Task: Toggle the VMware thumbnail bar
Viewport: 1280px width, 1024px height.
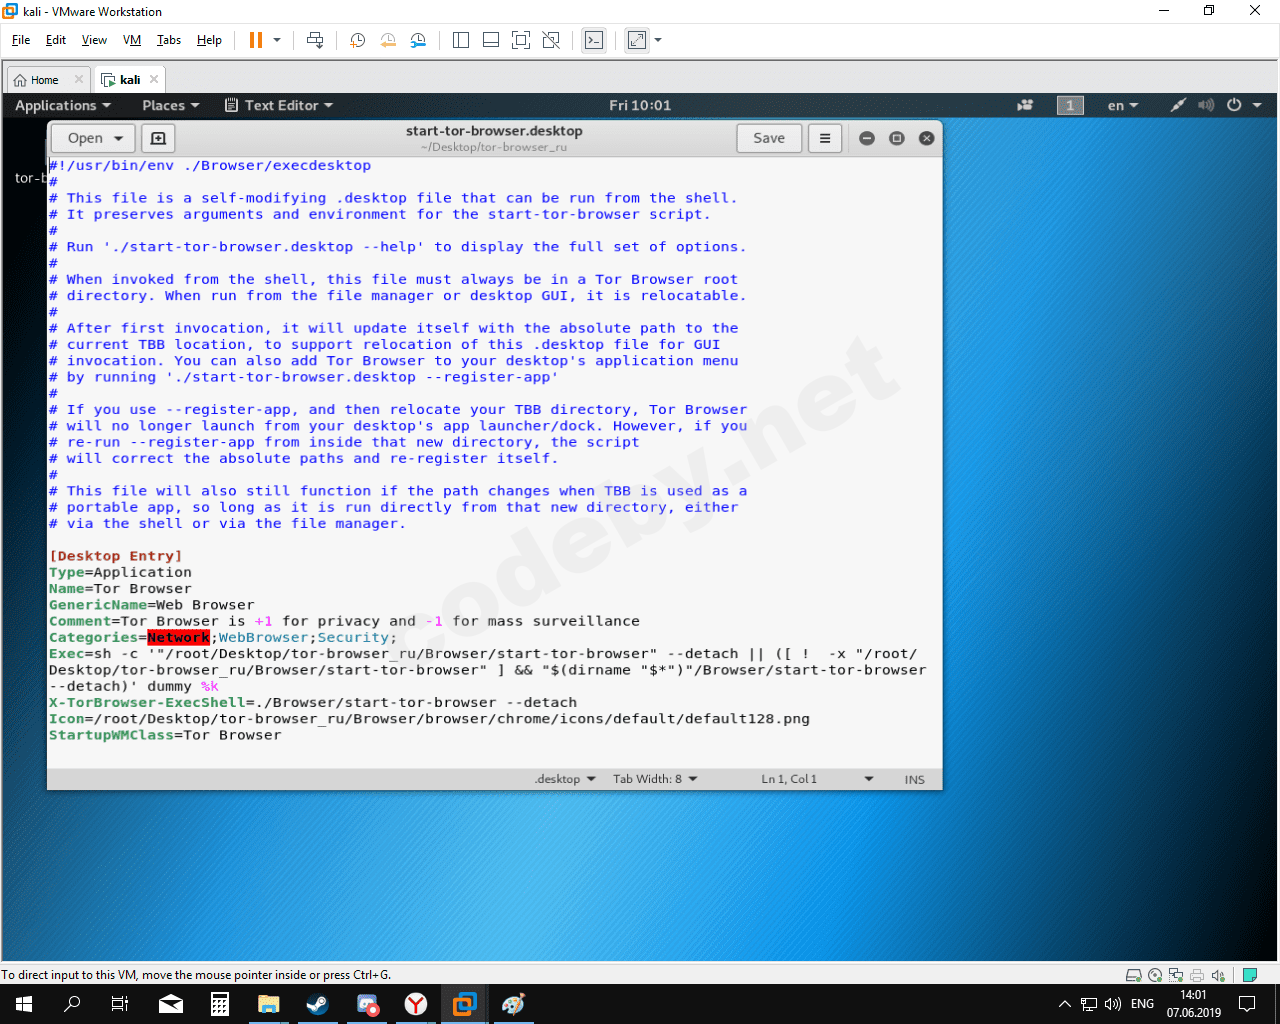Action: (x=491, y=40)
